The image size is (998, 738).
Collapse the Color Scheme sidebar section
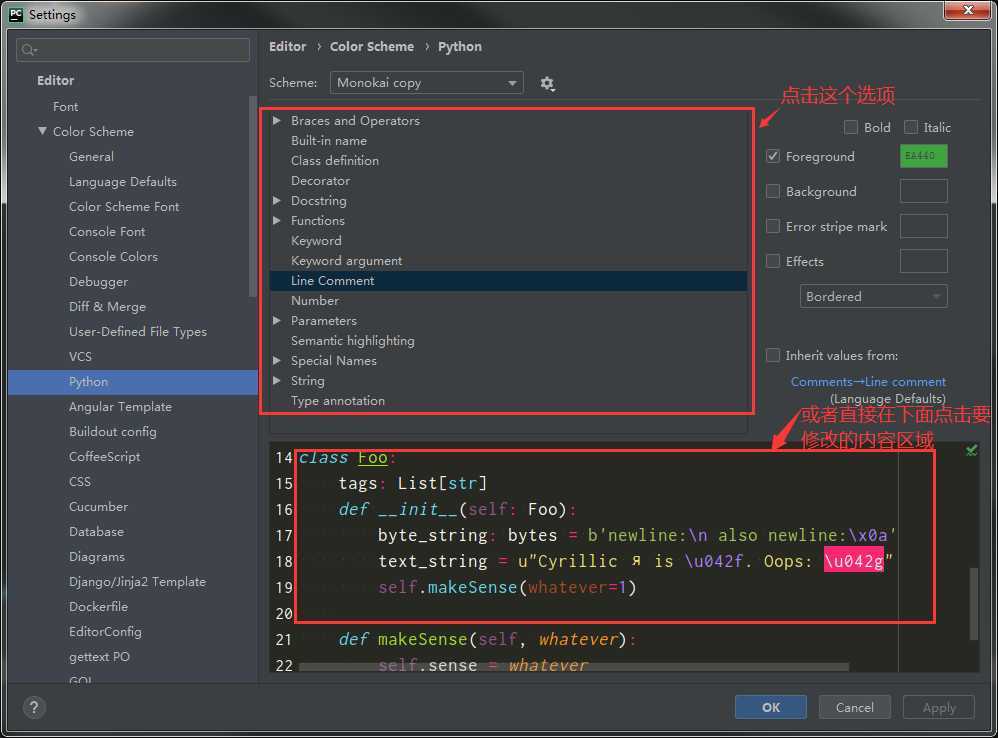point(42,131)
